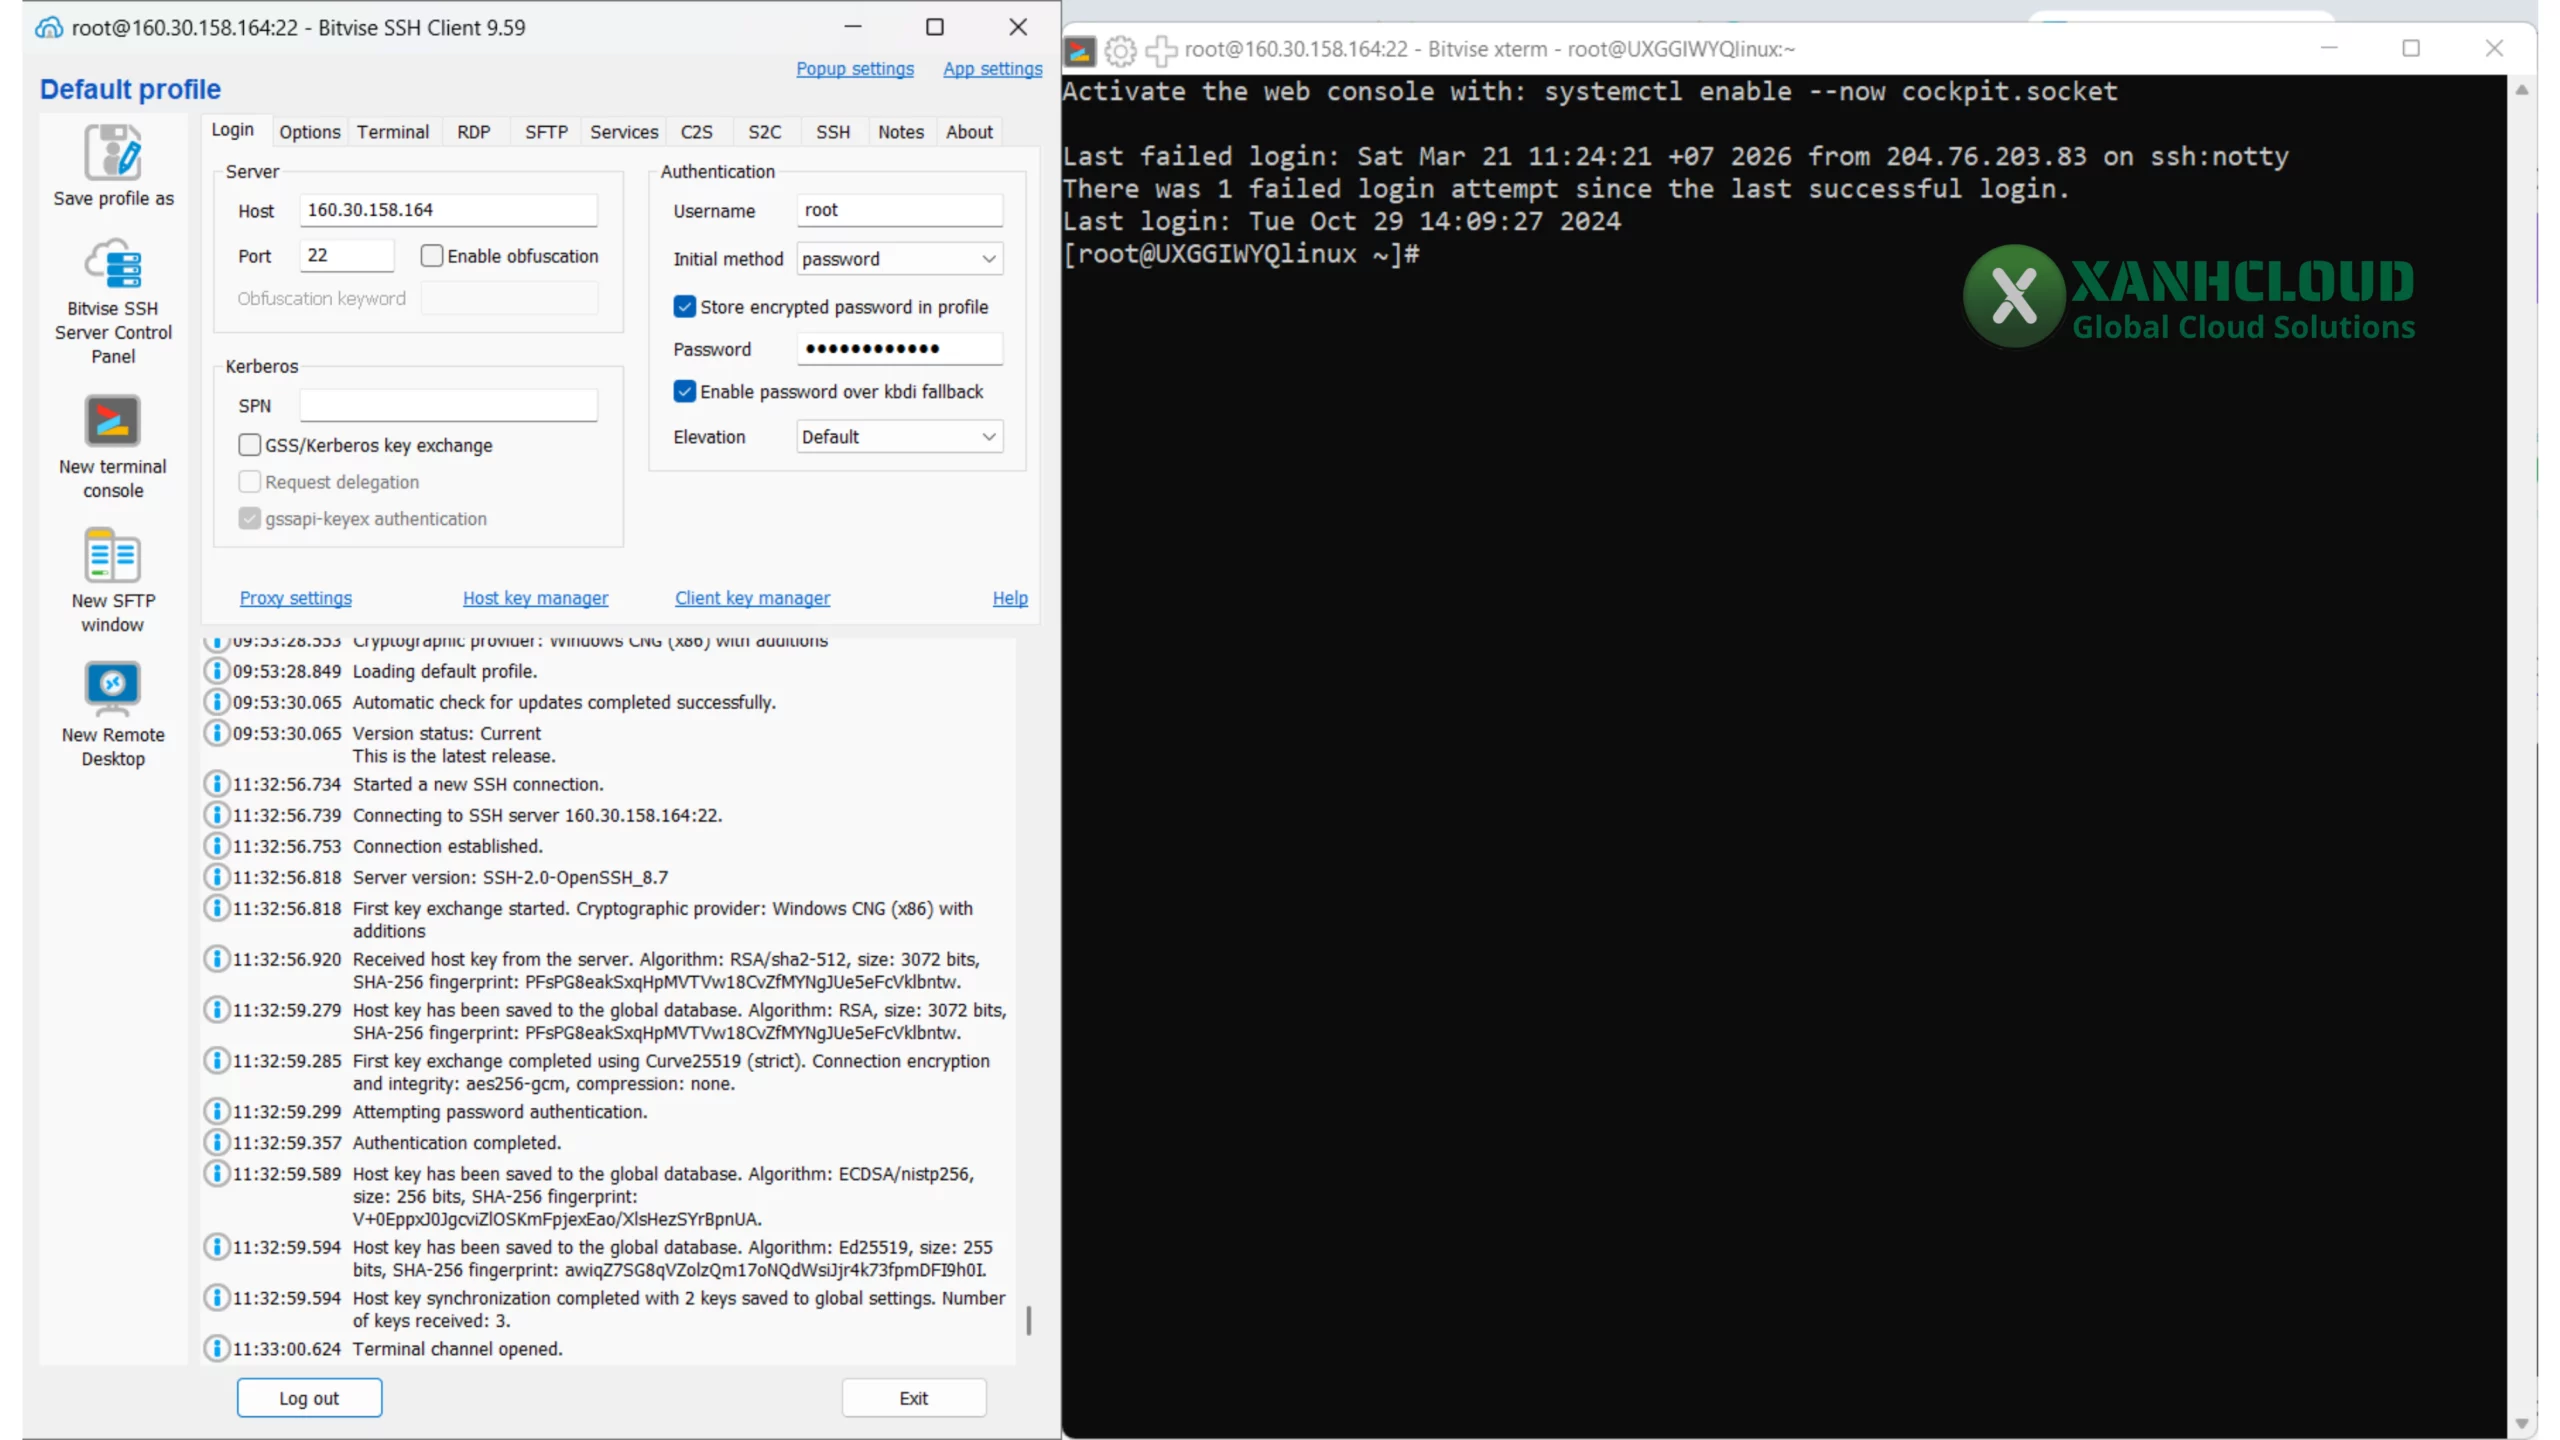The width and height of the screenshot is (2560, 1440).
Task: Click the Bitvise xterm application icon
Action: pyautogui.click(x=1079, y=50)
